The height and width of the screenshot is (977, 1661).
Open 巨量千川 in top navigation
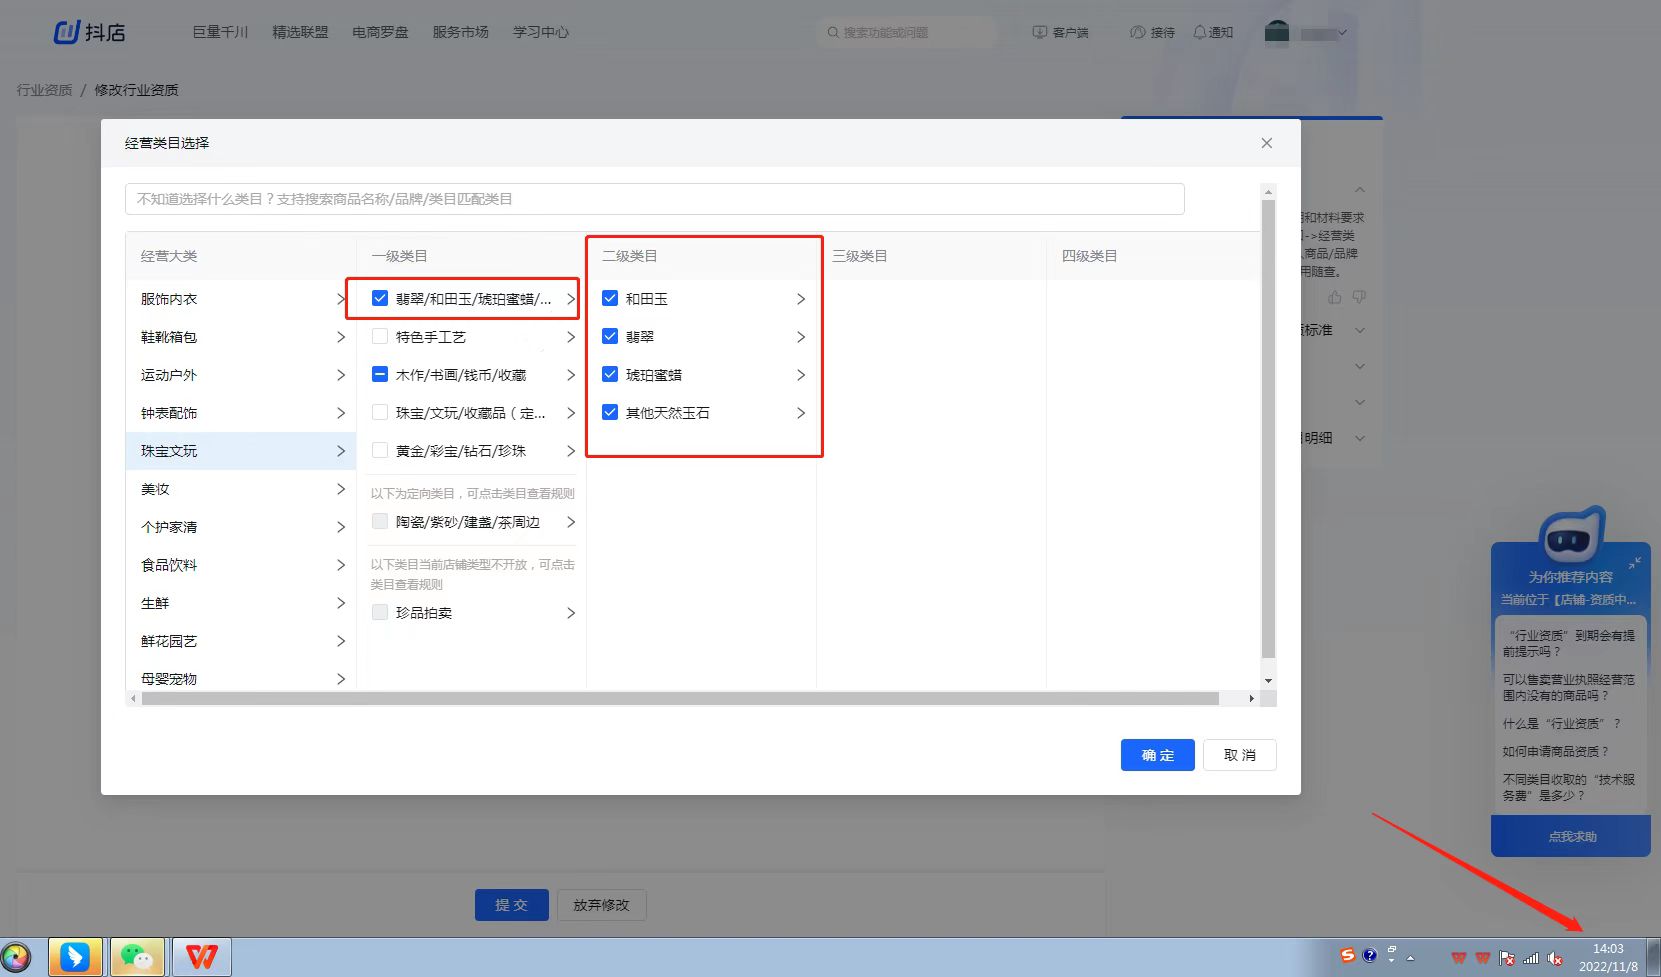(x=220, y=32)
